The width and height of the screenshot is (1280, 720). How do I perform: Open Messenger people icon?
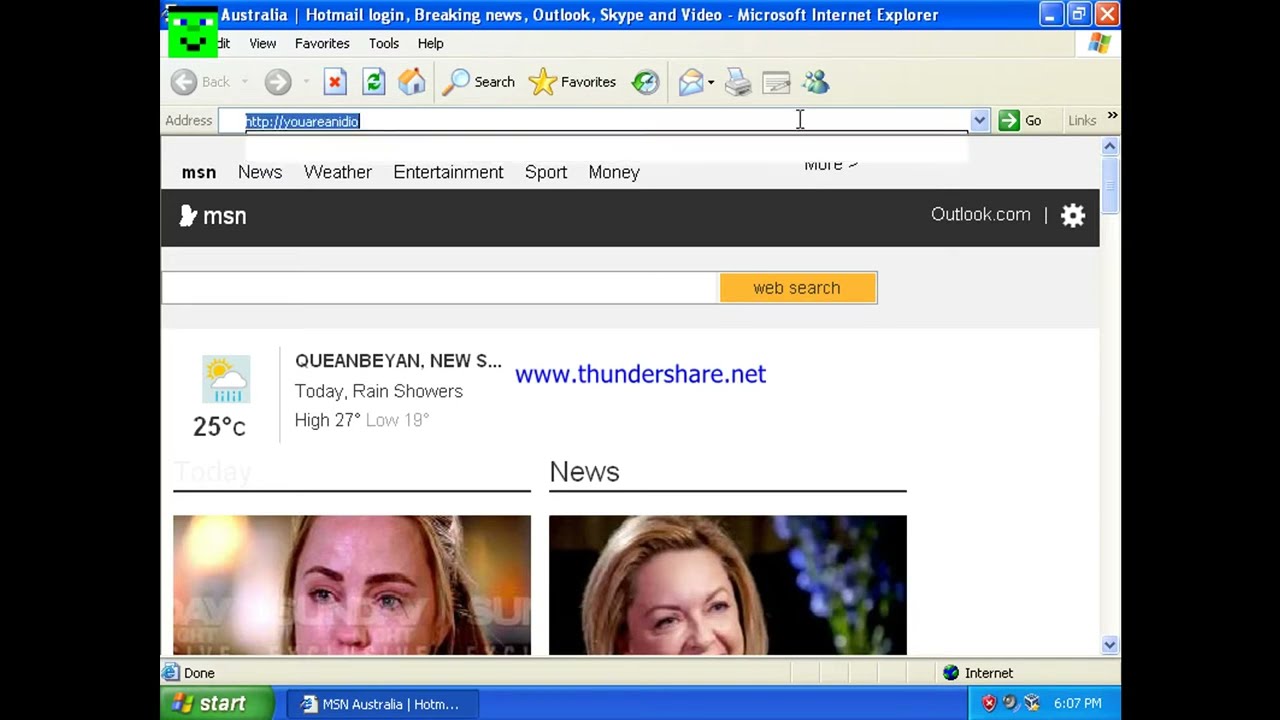pos(816,82)
